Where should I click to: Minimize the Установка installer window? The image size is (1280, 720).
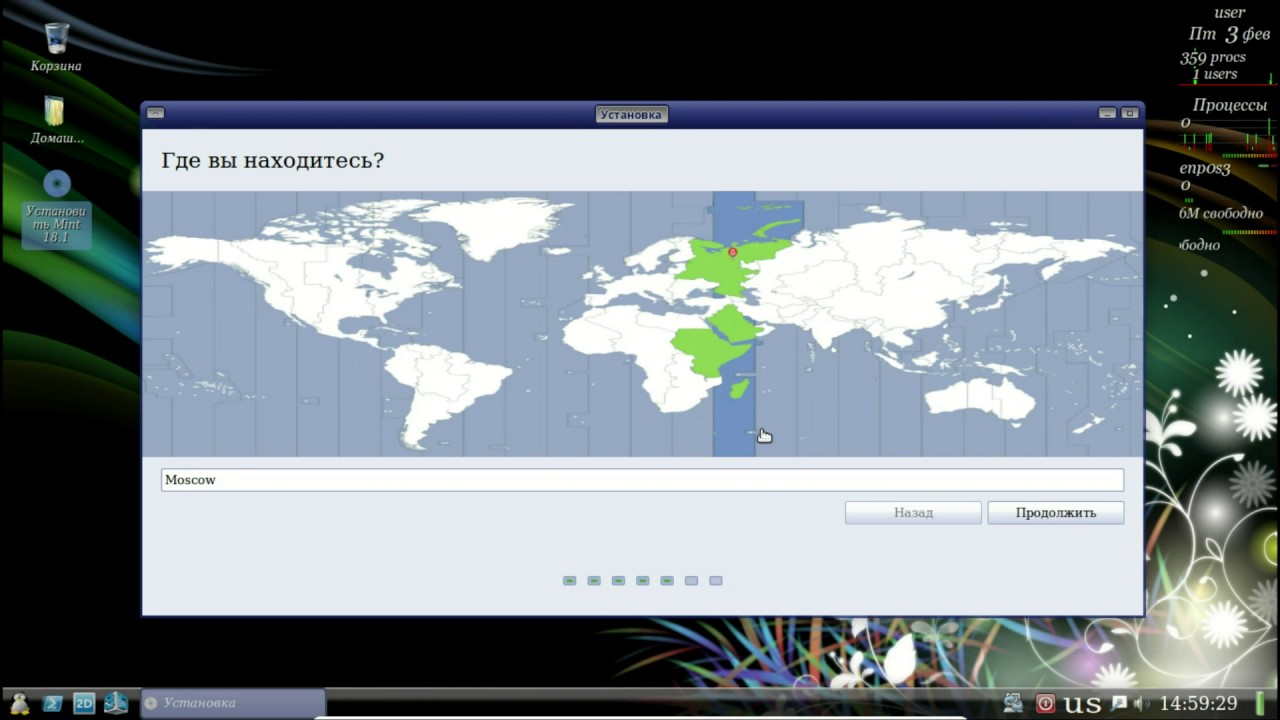(x=1107, y=114)
